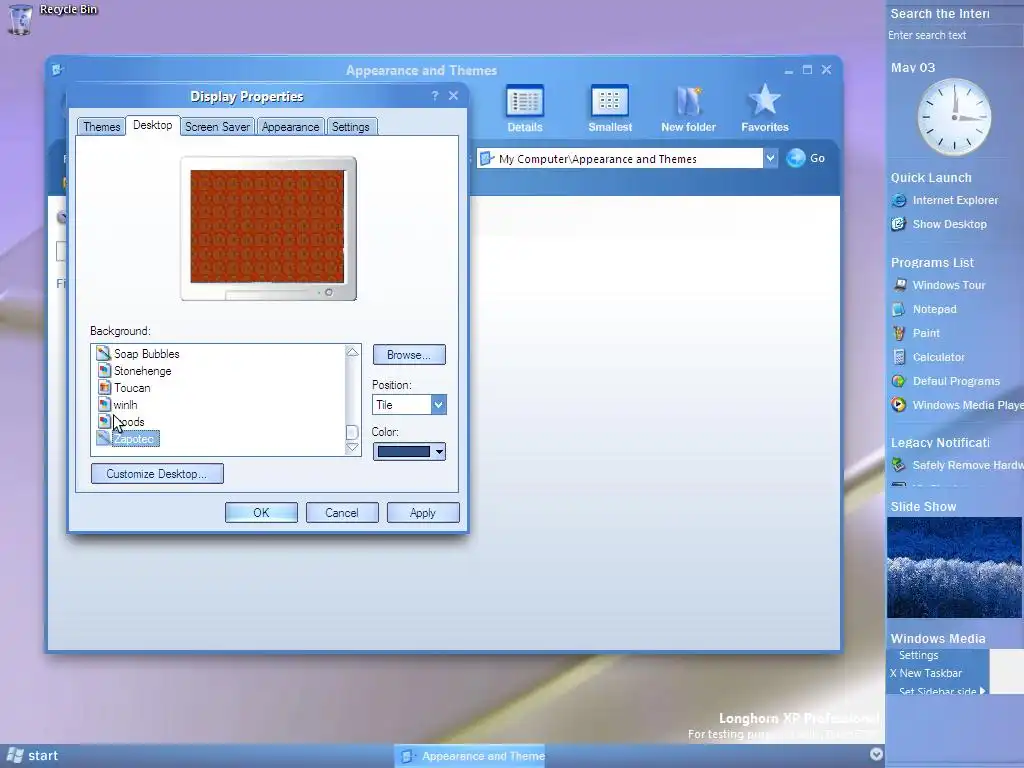
Task: Click the Browse... button
Action: click(x=409, y=355)
